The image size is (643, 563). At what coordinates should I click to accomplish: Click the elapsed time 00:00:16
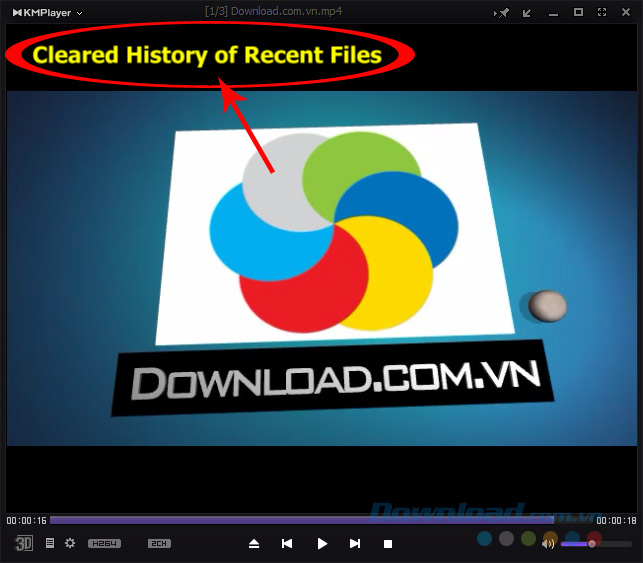pyautogui.click(x=27, y=521)
